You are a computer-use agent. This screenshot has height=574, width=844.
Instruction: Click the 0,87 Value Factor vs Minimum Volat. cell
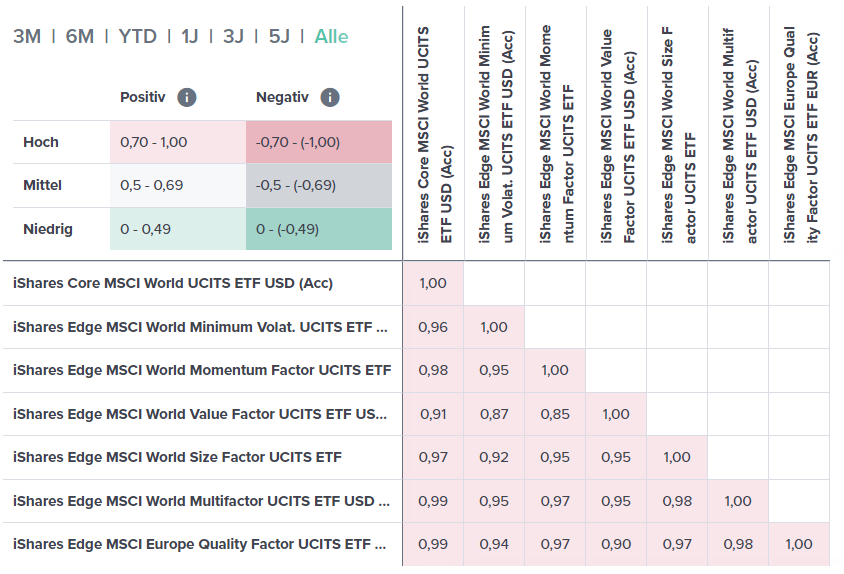[x=494, y=414]
